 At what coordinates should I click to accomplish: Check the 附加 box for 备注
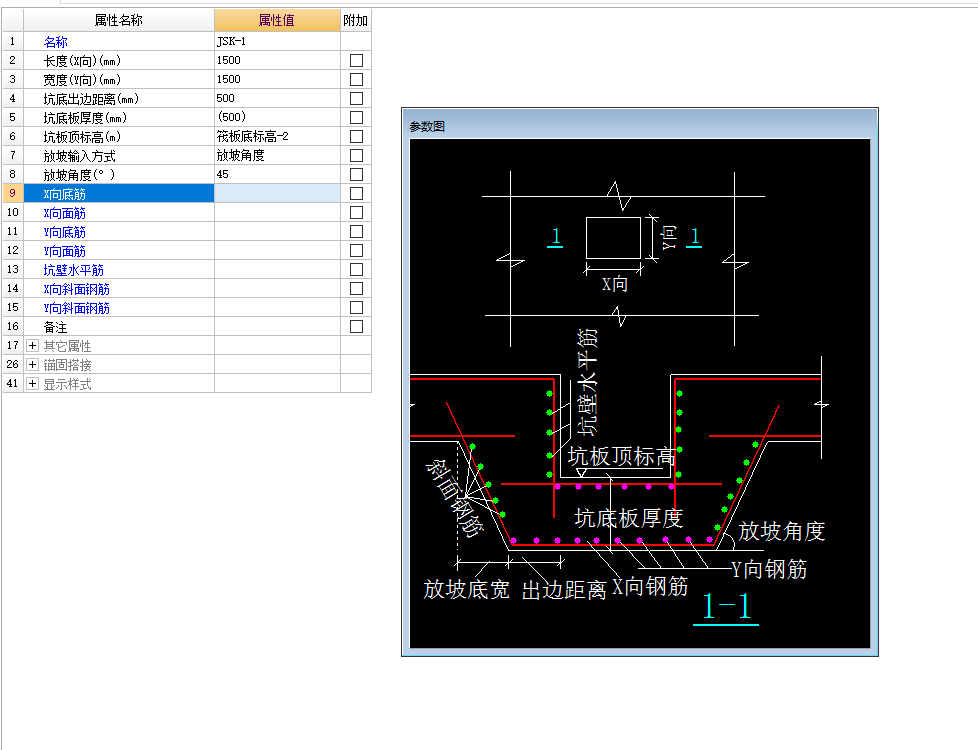(356, 326)
